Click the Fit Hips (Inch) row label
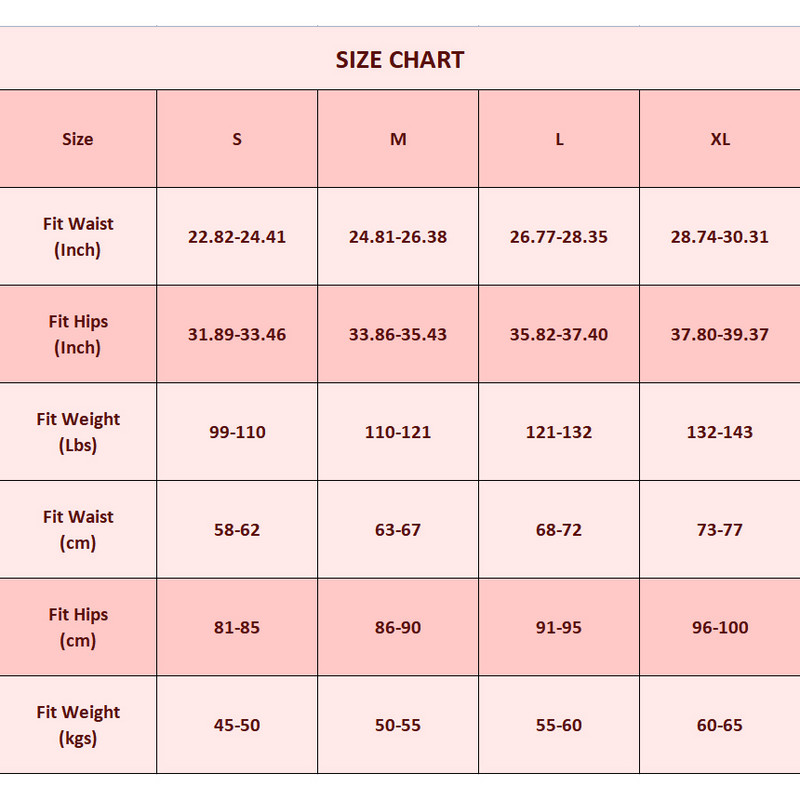Image resolution: width=800 pixels, height=800 pixels. [x=78, y=334]
